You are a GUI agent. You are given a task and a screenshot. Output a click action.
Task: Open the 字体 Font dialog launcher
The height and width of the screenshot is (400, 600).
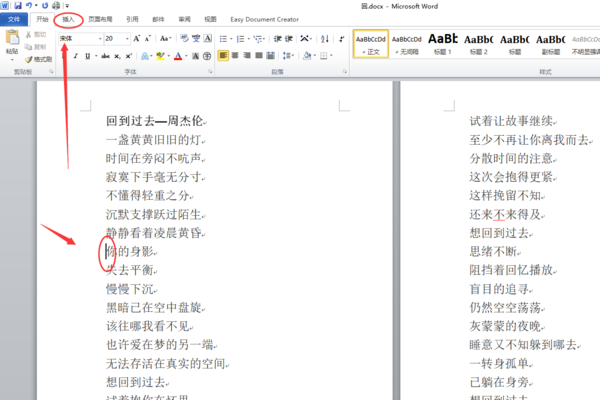(x=210, y=72)
